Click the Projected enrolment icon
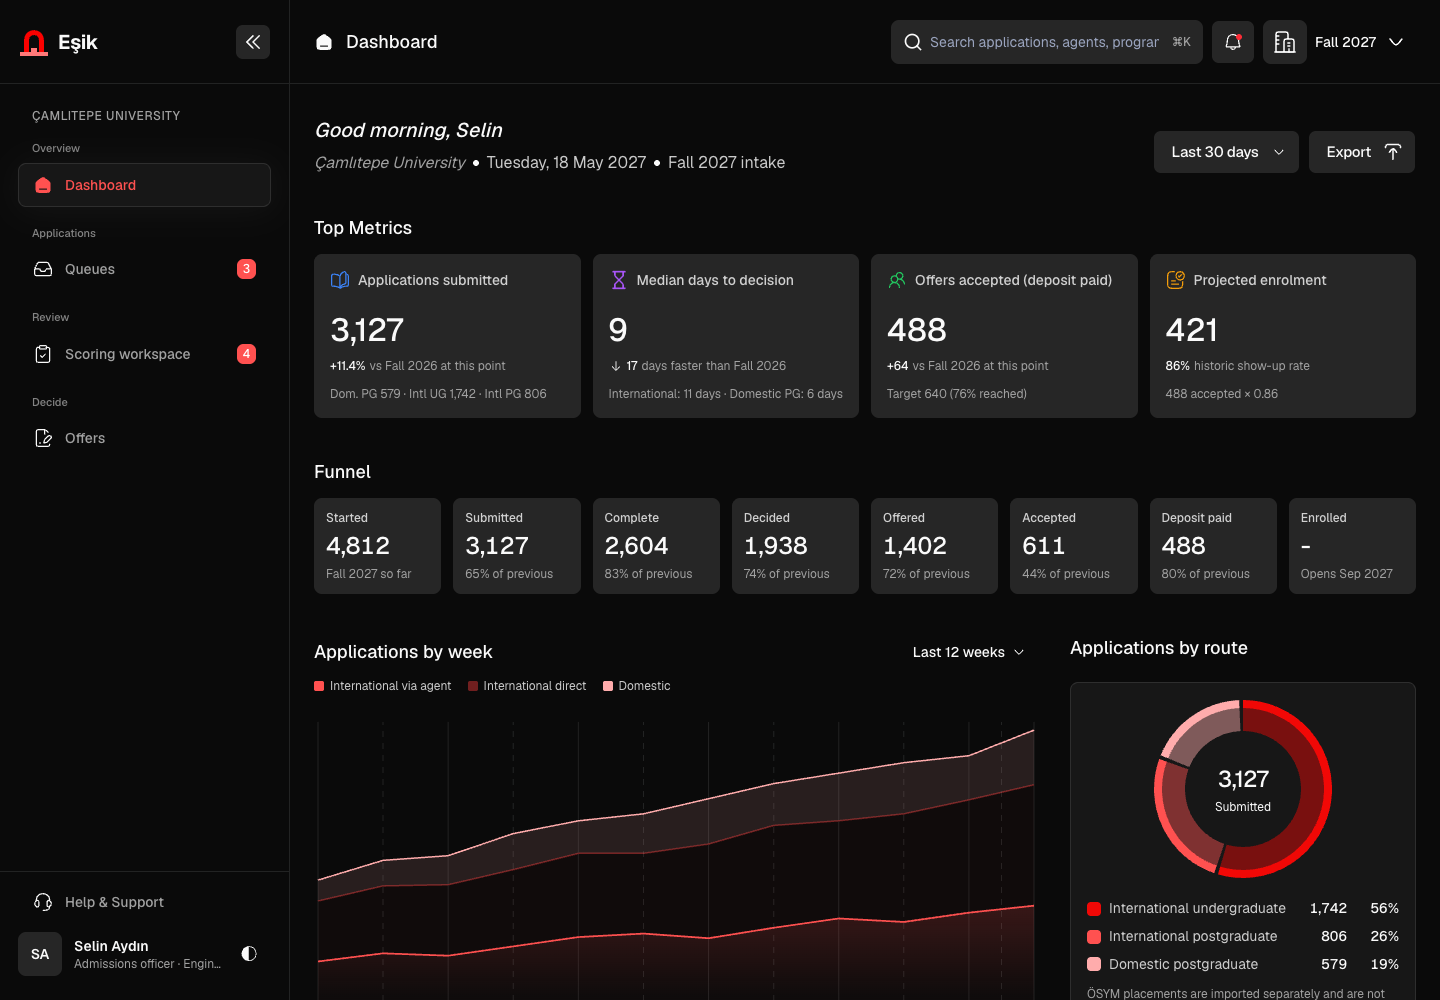This screenshot has width=1440, height=1000. tap(1176, 280)
